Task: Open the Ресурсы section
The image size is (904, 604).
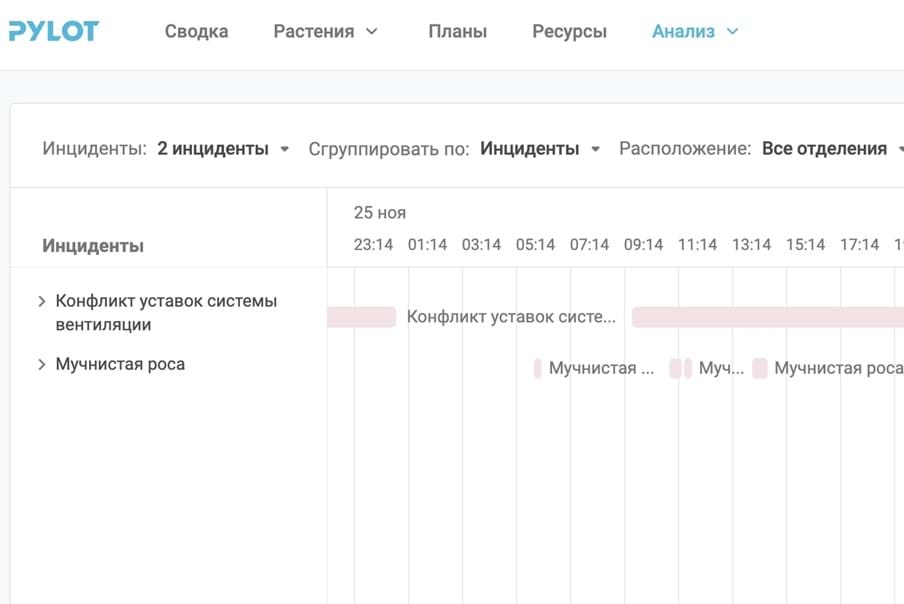Action: [569, 31]
